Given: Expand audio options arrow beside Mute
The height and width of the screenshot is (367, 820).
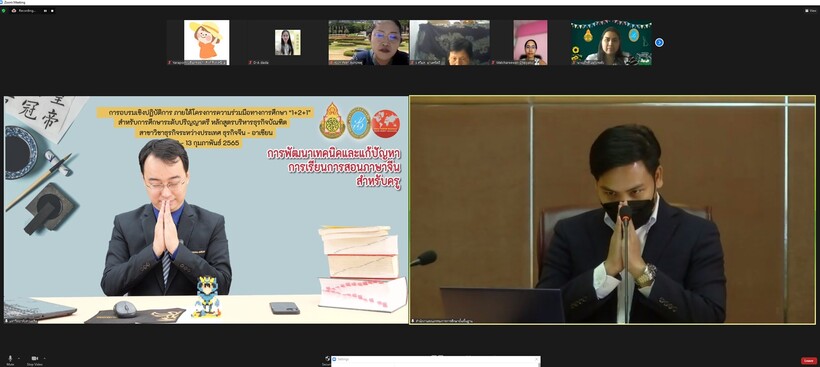Looking at the screenshot, I should point(19,359).
